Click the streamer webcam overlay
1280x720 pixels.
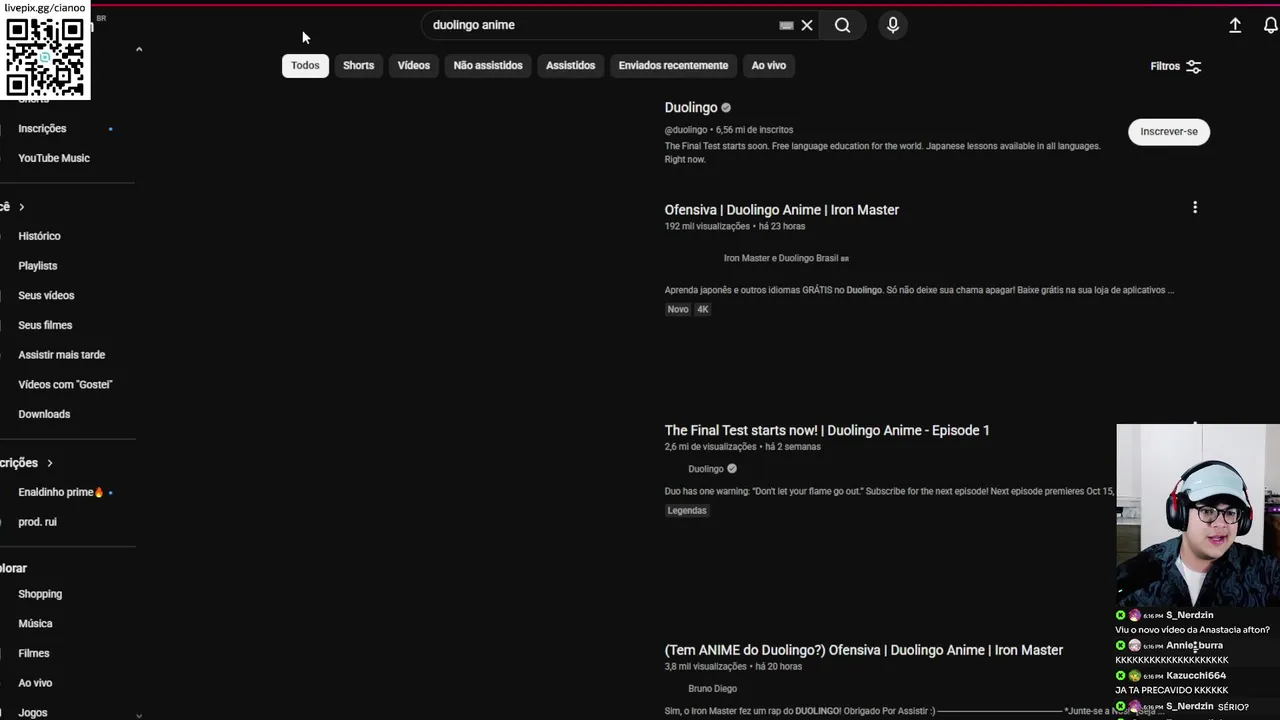pos(1198,515)
